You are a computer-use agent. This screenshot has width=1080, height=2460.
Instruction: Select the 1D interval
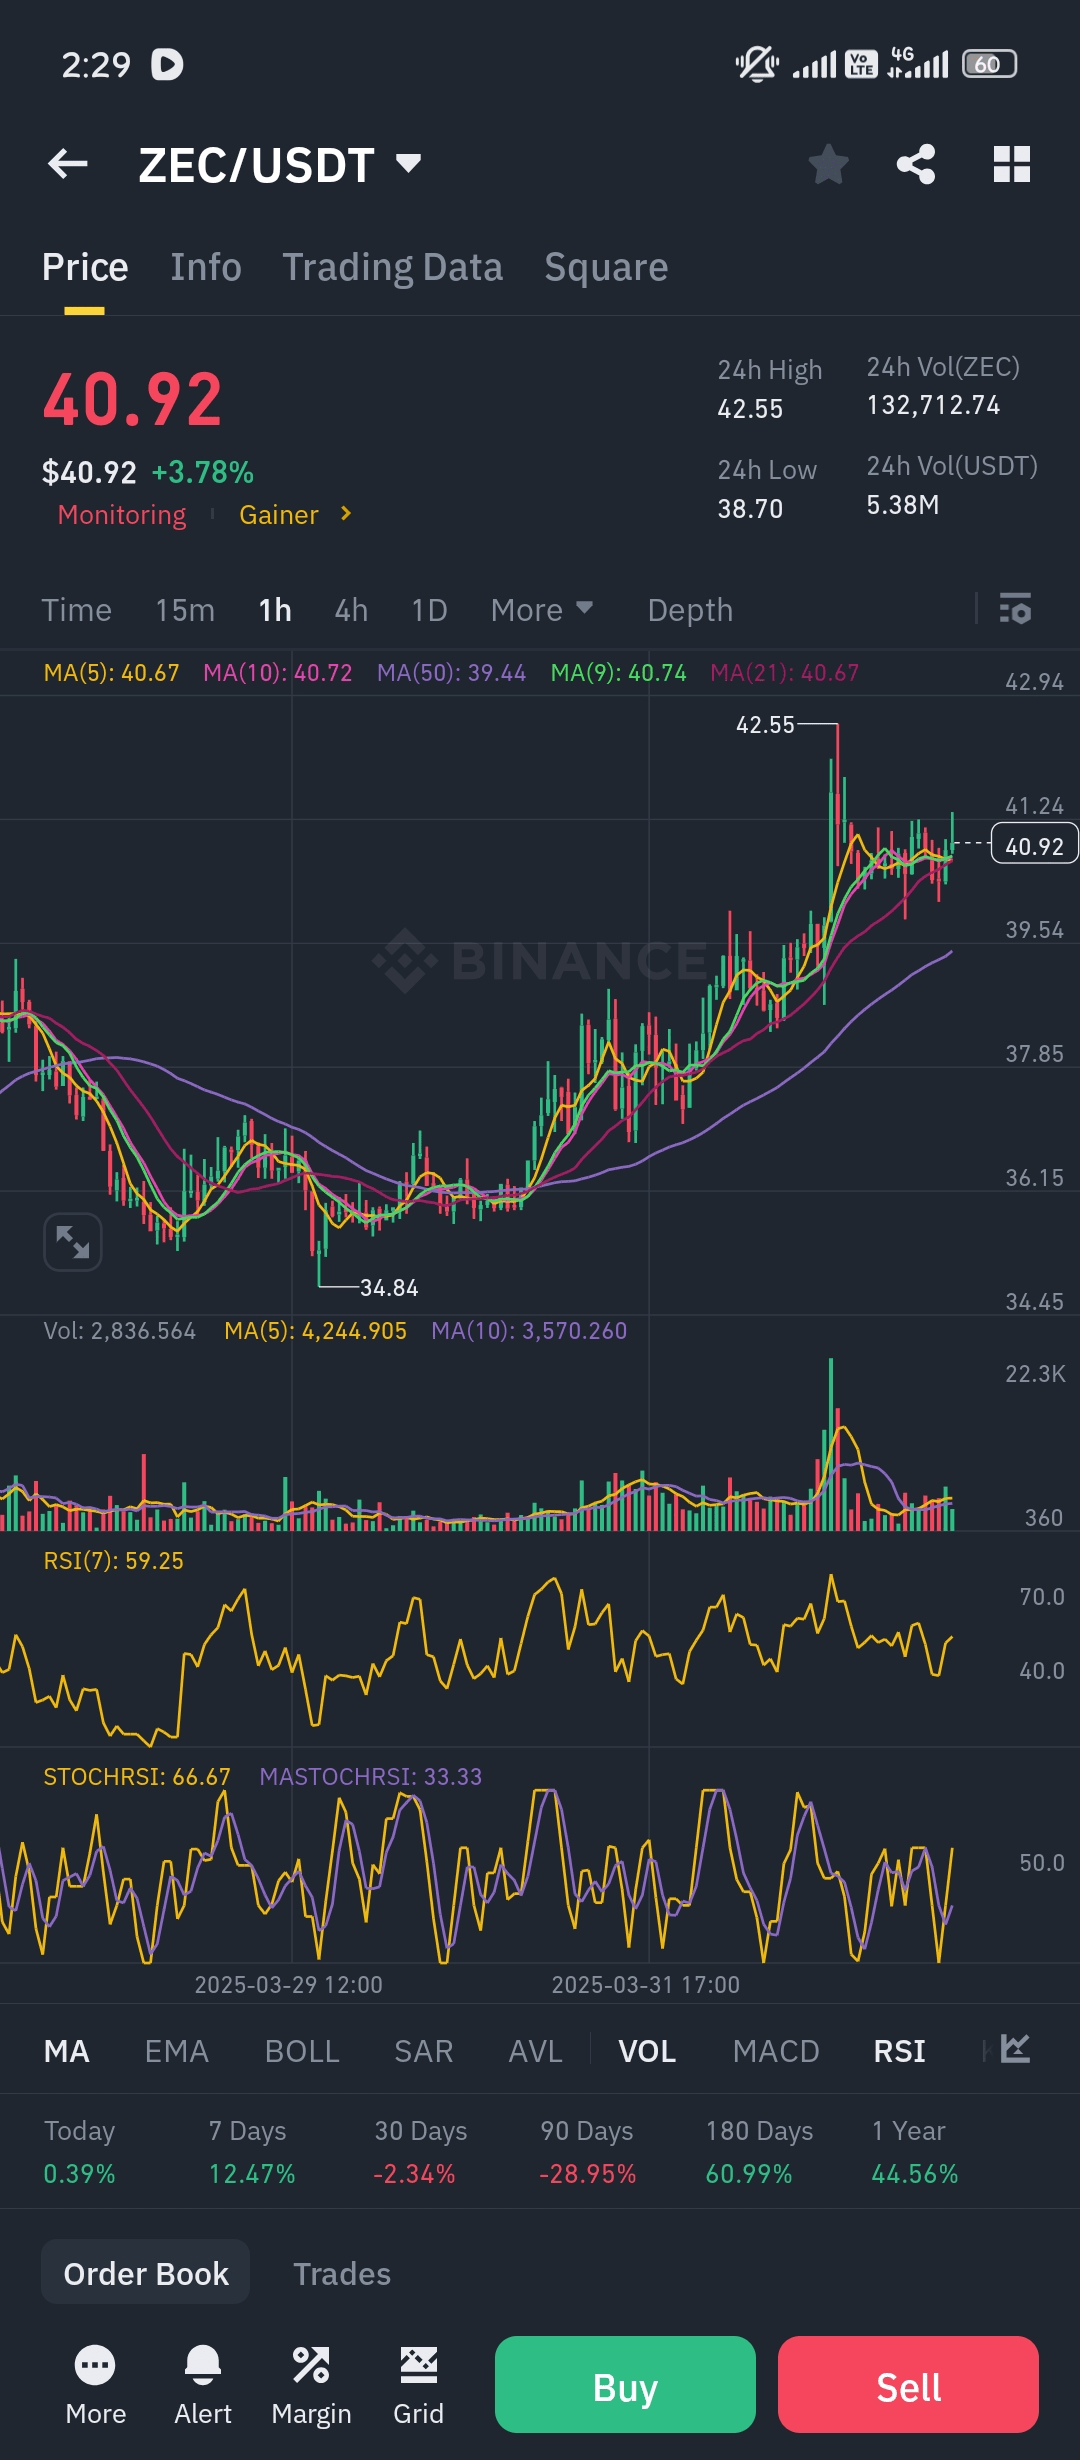(429, 610)
